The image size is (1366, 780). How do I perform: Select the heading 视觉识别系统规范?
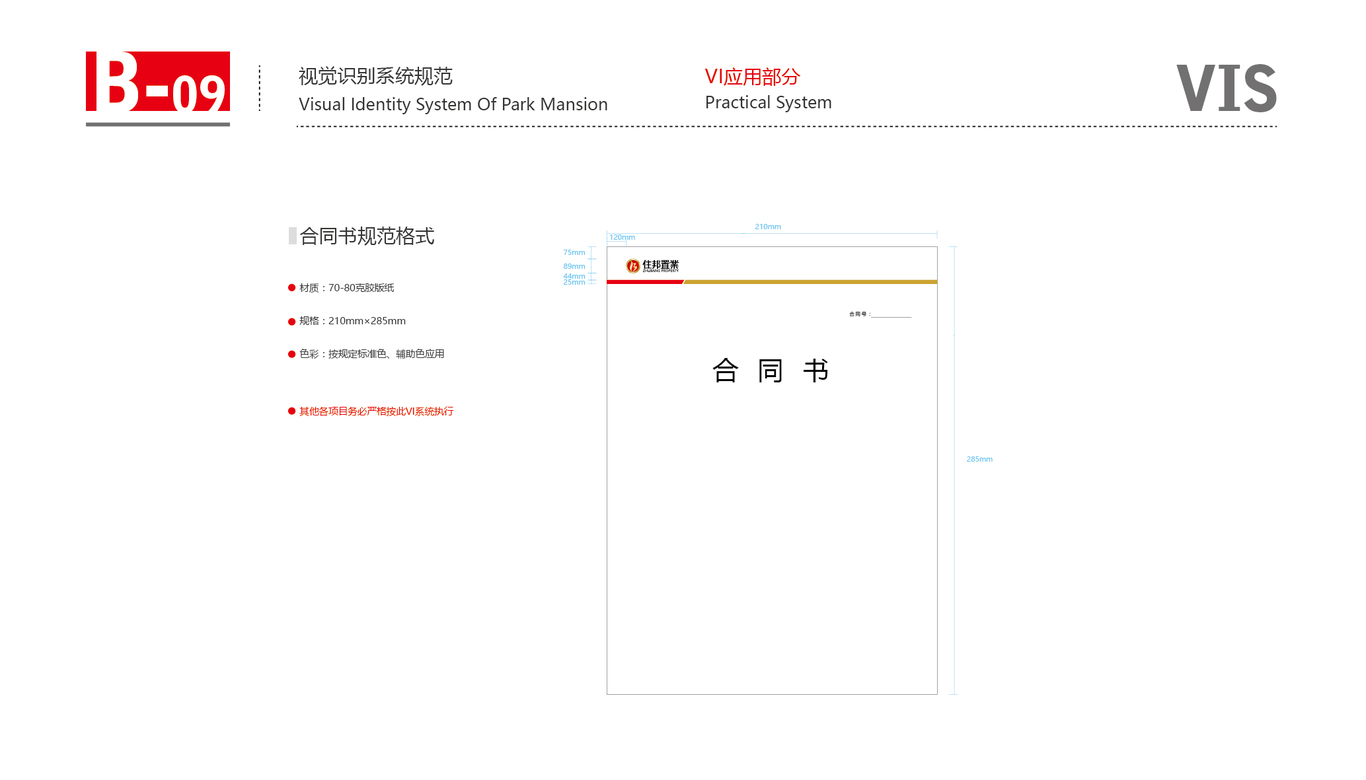[x=376, y=76]
